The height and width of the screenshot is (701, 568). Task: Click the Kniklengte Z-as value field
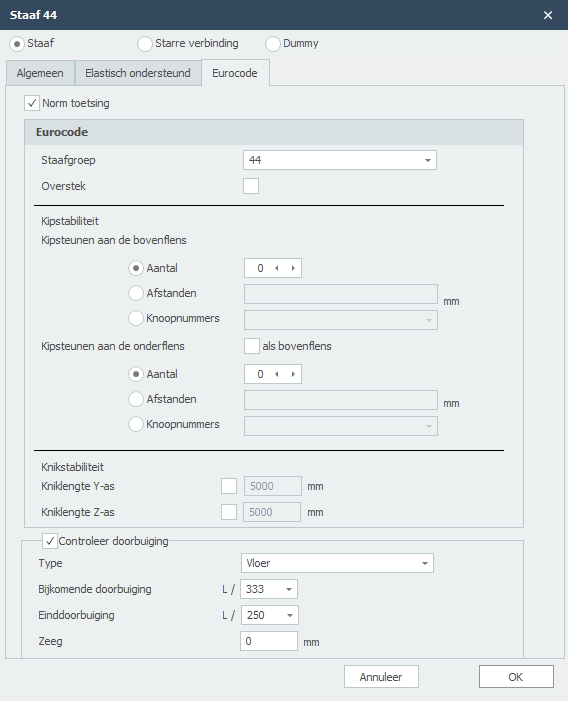coord(272,512)
